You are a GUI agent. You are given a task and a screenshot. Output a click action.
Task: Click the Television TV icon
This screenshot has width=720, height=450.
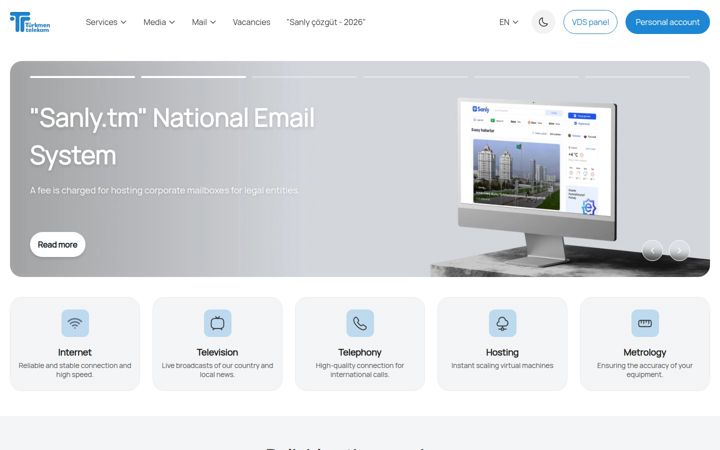217,323
